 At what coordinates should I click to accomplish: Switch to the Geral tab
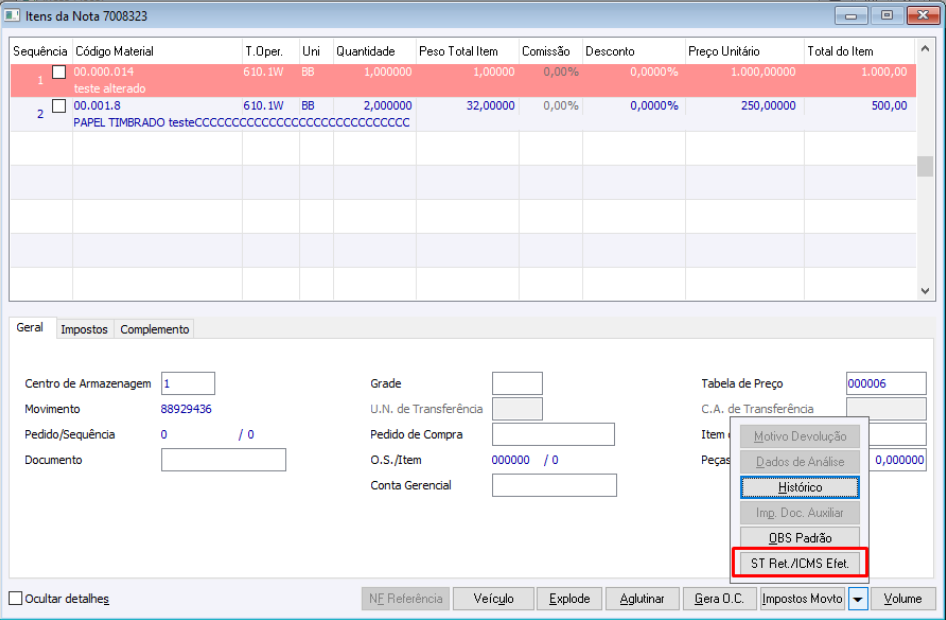coord(30,327)
